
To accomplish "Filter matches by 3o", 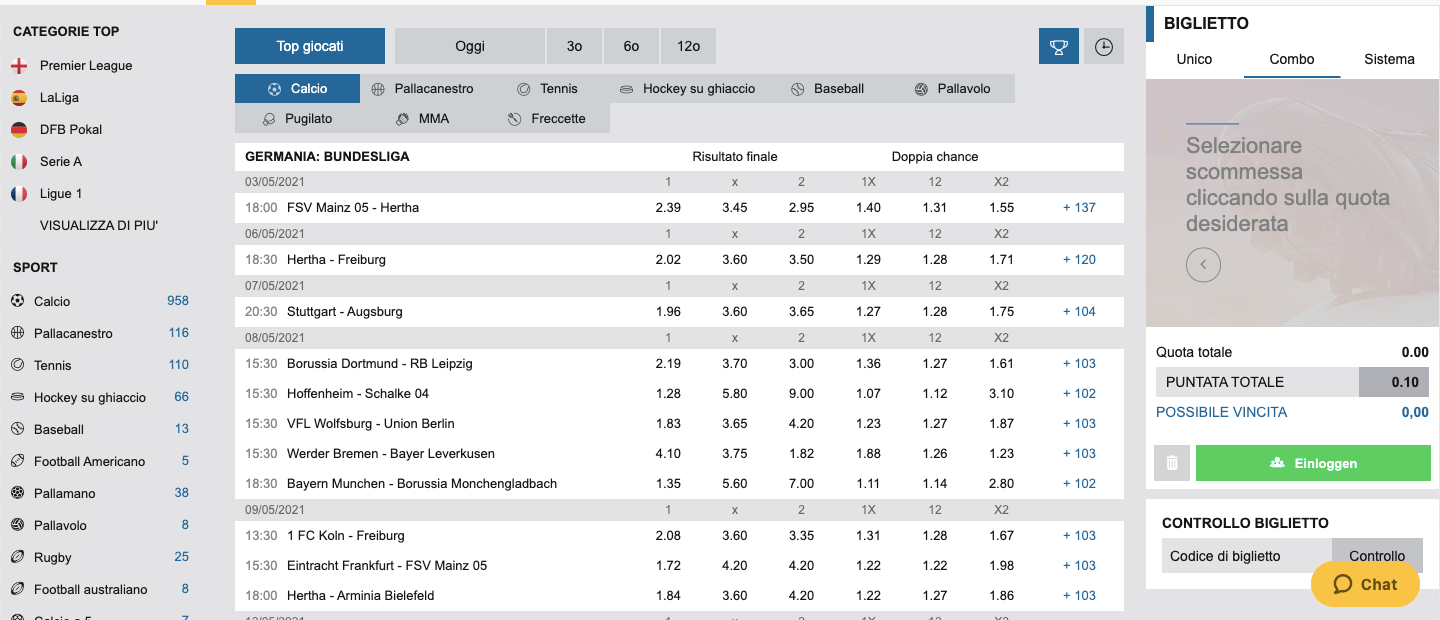I will click(x=574, y=46).
